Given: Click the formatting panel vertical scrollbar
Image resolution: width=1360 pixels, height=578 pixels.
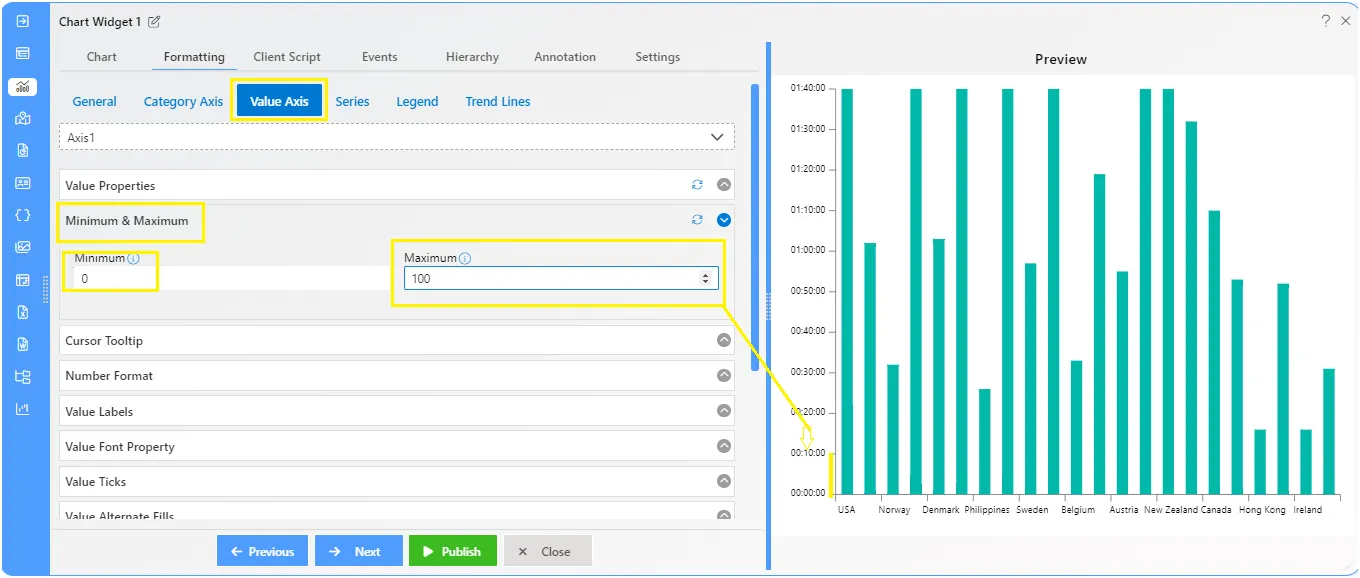Looking at the screenshot, I should point(755,228).
